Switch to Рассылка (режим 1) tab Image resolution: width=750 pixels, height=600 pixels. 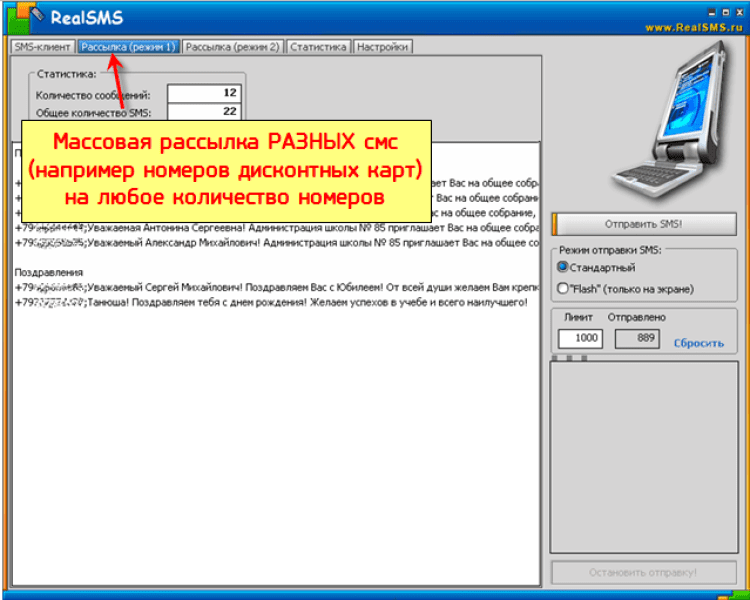(128, 47)
